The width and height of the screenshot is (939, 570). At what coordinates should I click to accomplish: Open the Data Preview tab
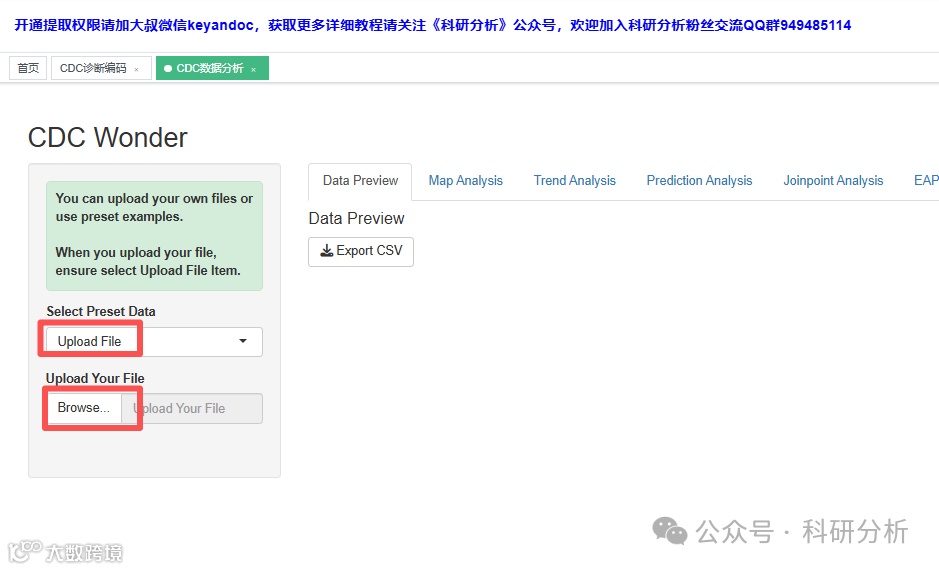click(x=360, y=181)
